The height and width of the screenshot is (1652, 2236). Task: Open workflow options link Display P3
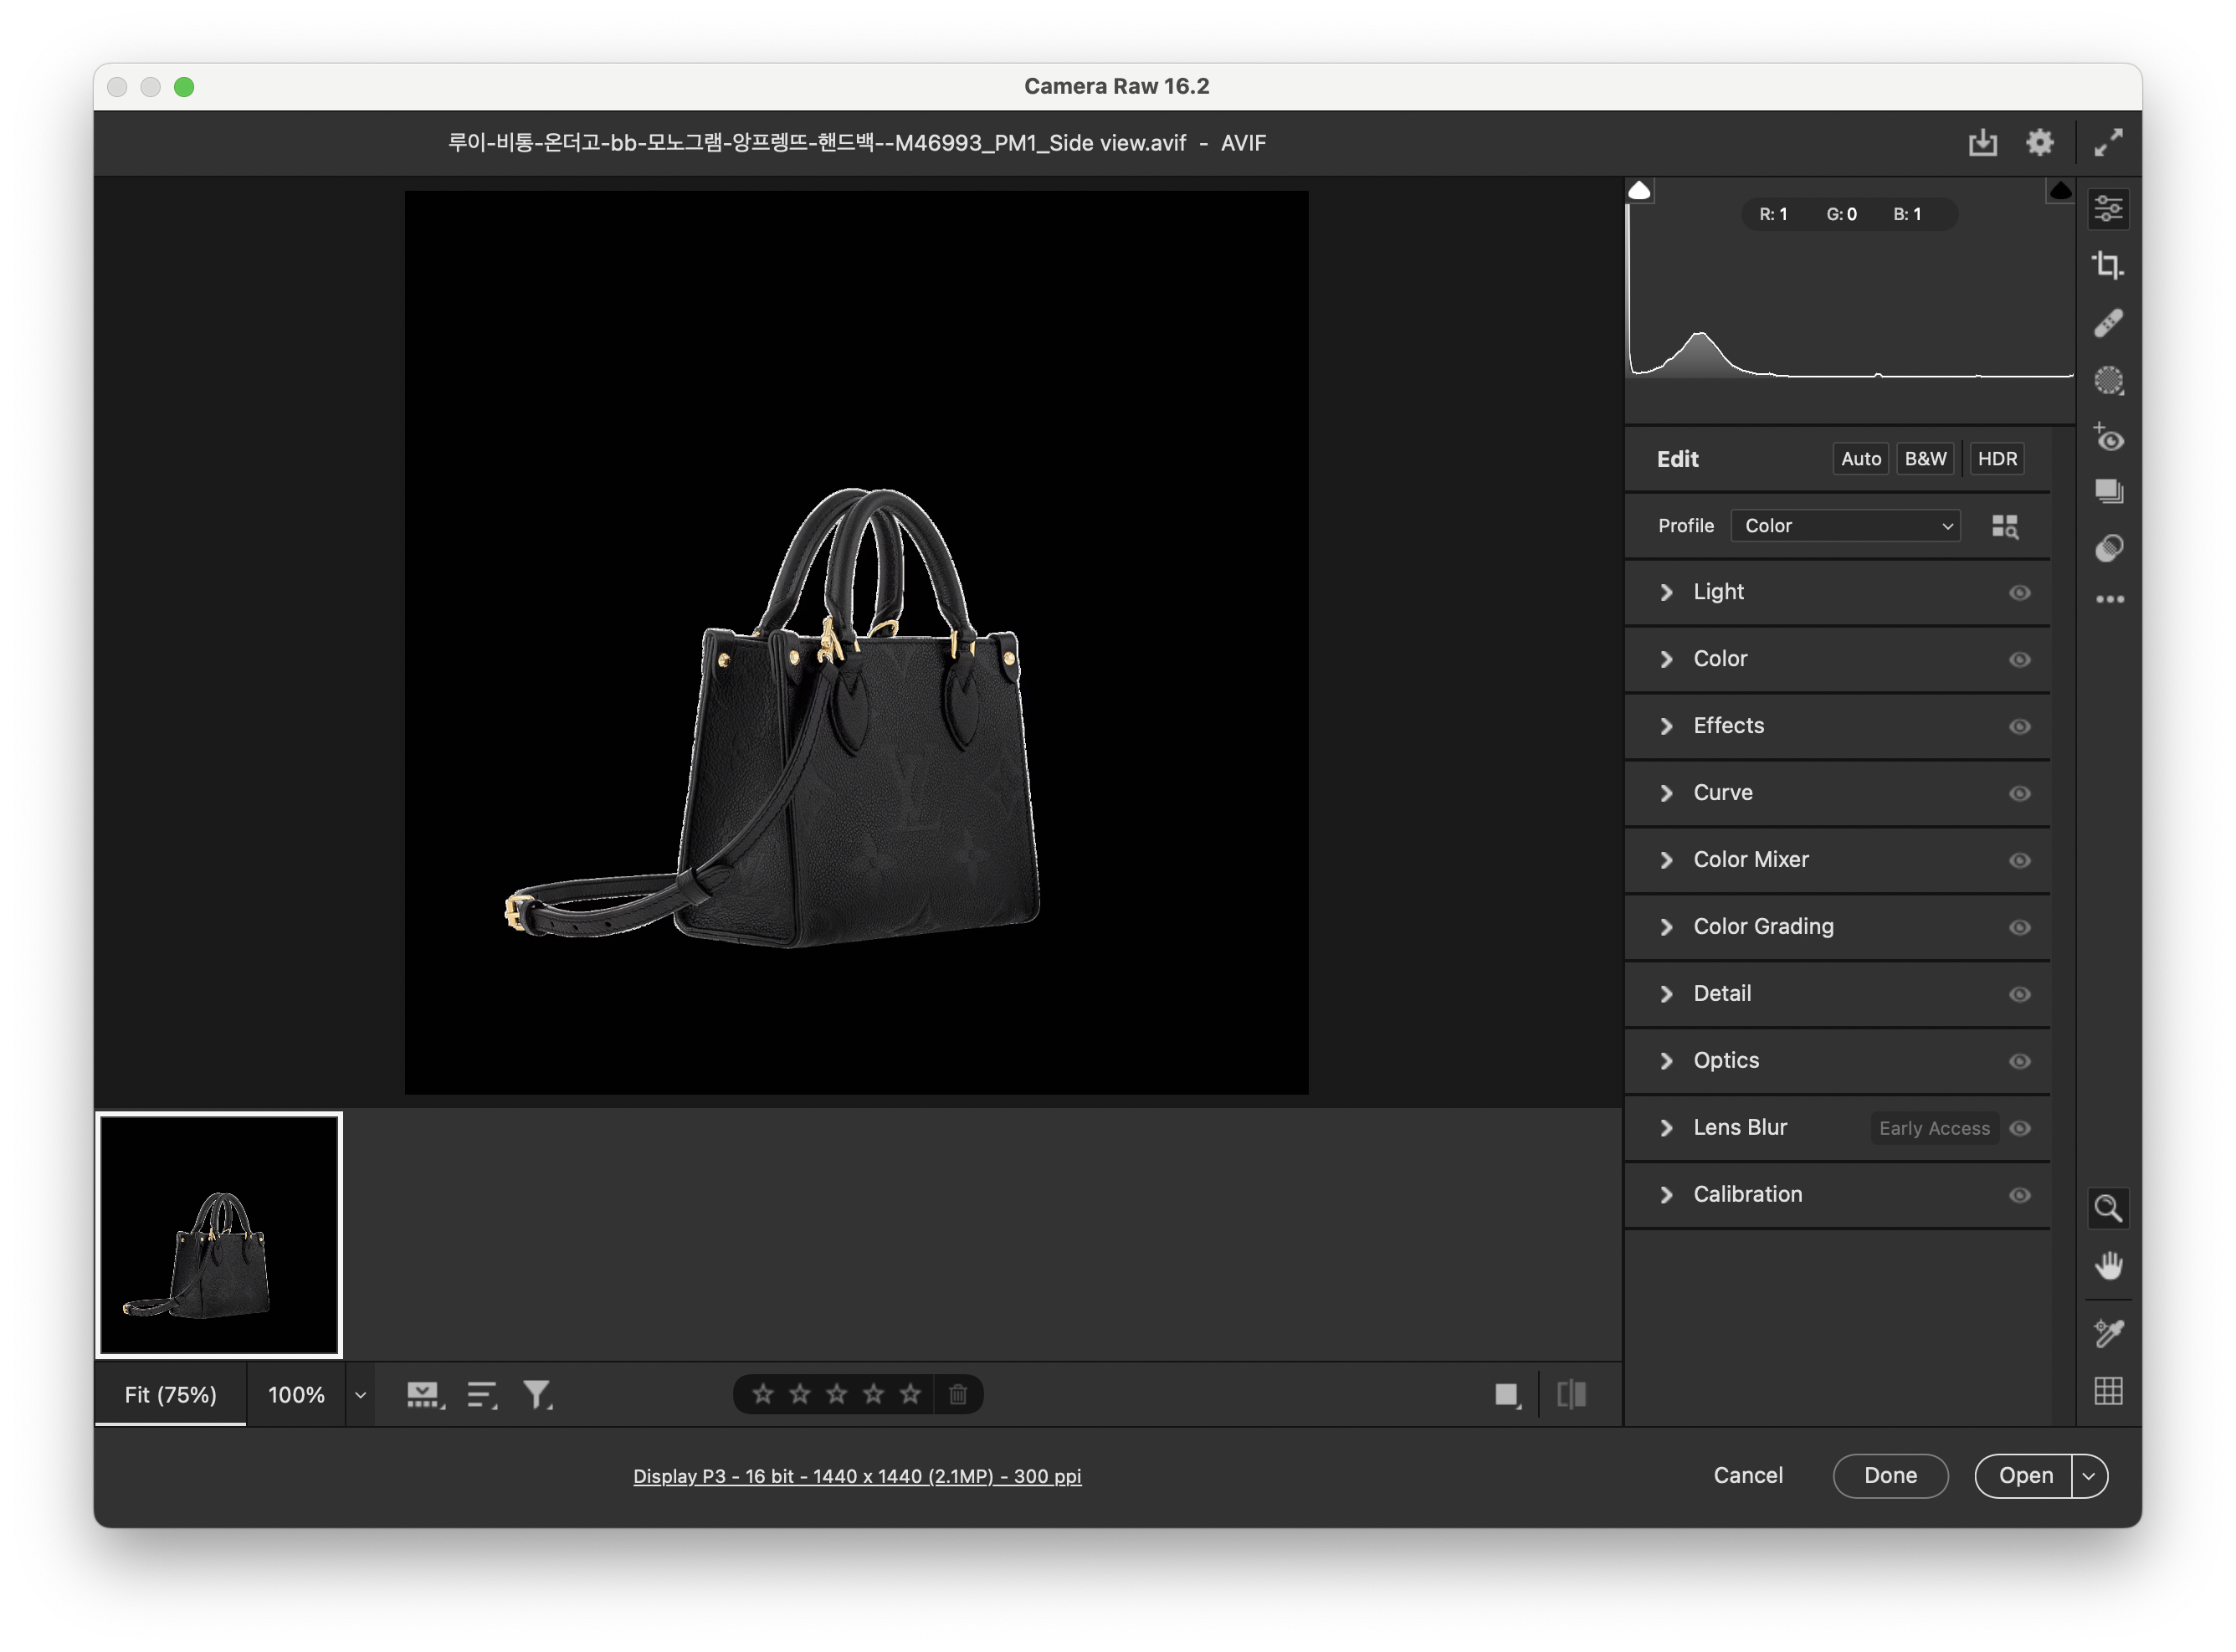(x=856, y=1476)
